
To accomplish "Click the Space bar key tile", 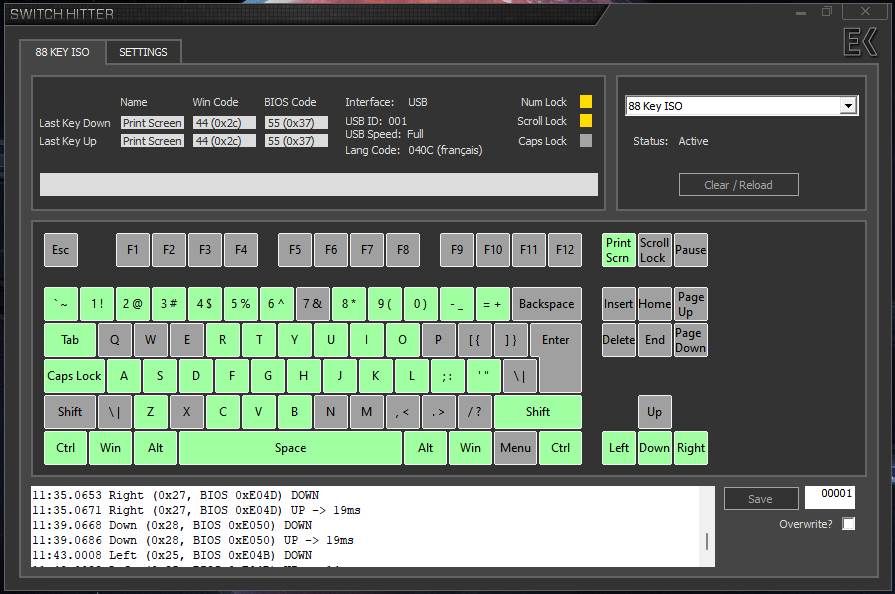I will click(291, 448).
